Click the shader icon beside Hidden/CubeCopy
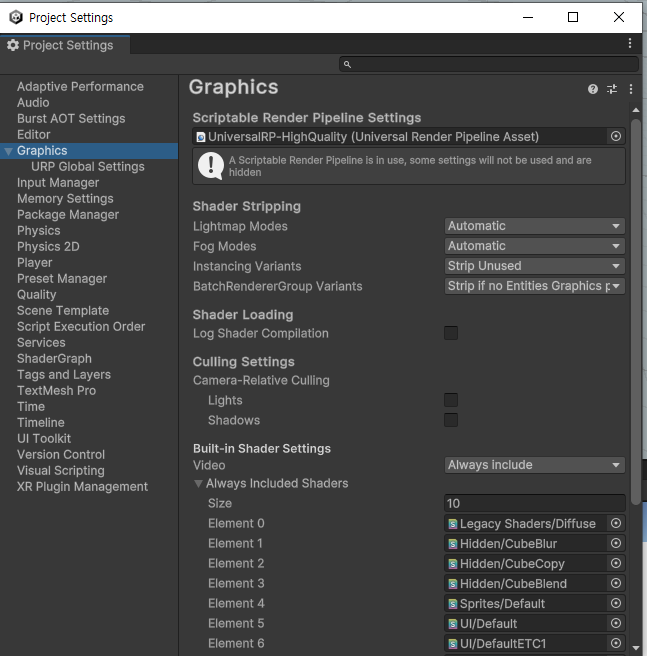The height and width of the screenshot is (656, 647). pos(452,564)
